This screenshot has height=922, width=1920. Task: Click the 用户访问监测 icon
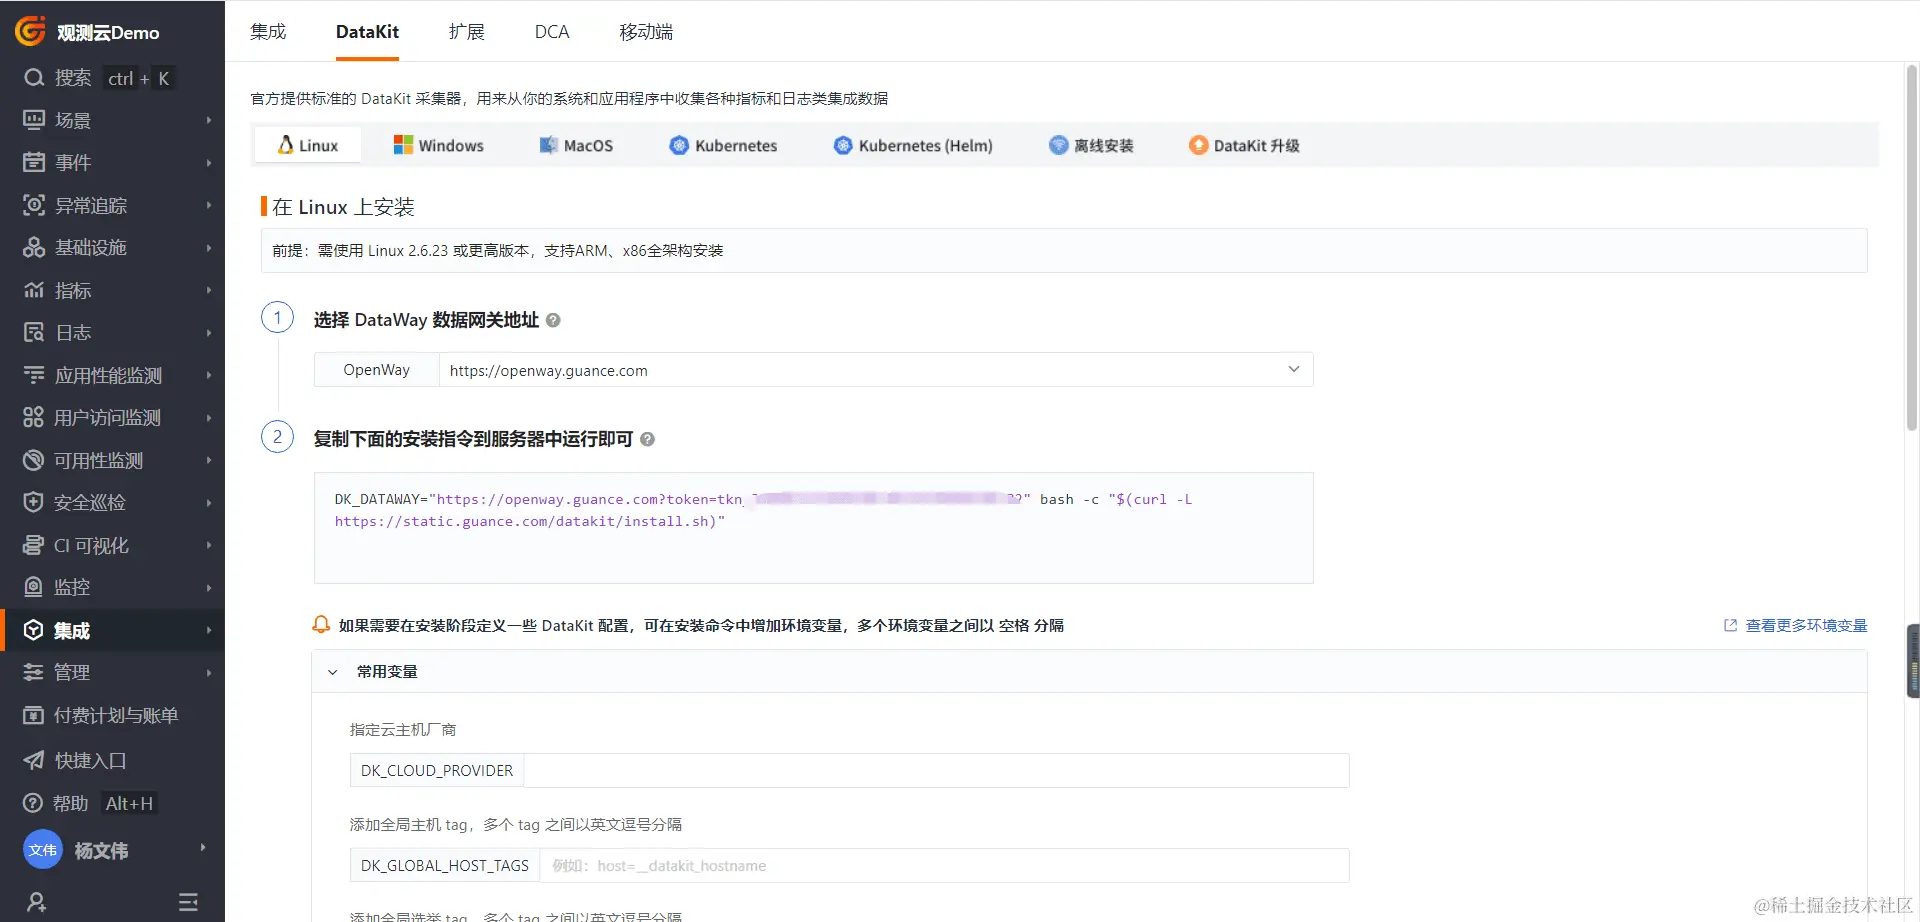34,417
